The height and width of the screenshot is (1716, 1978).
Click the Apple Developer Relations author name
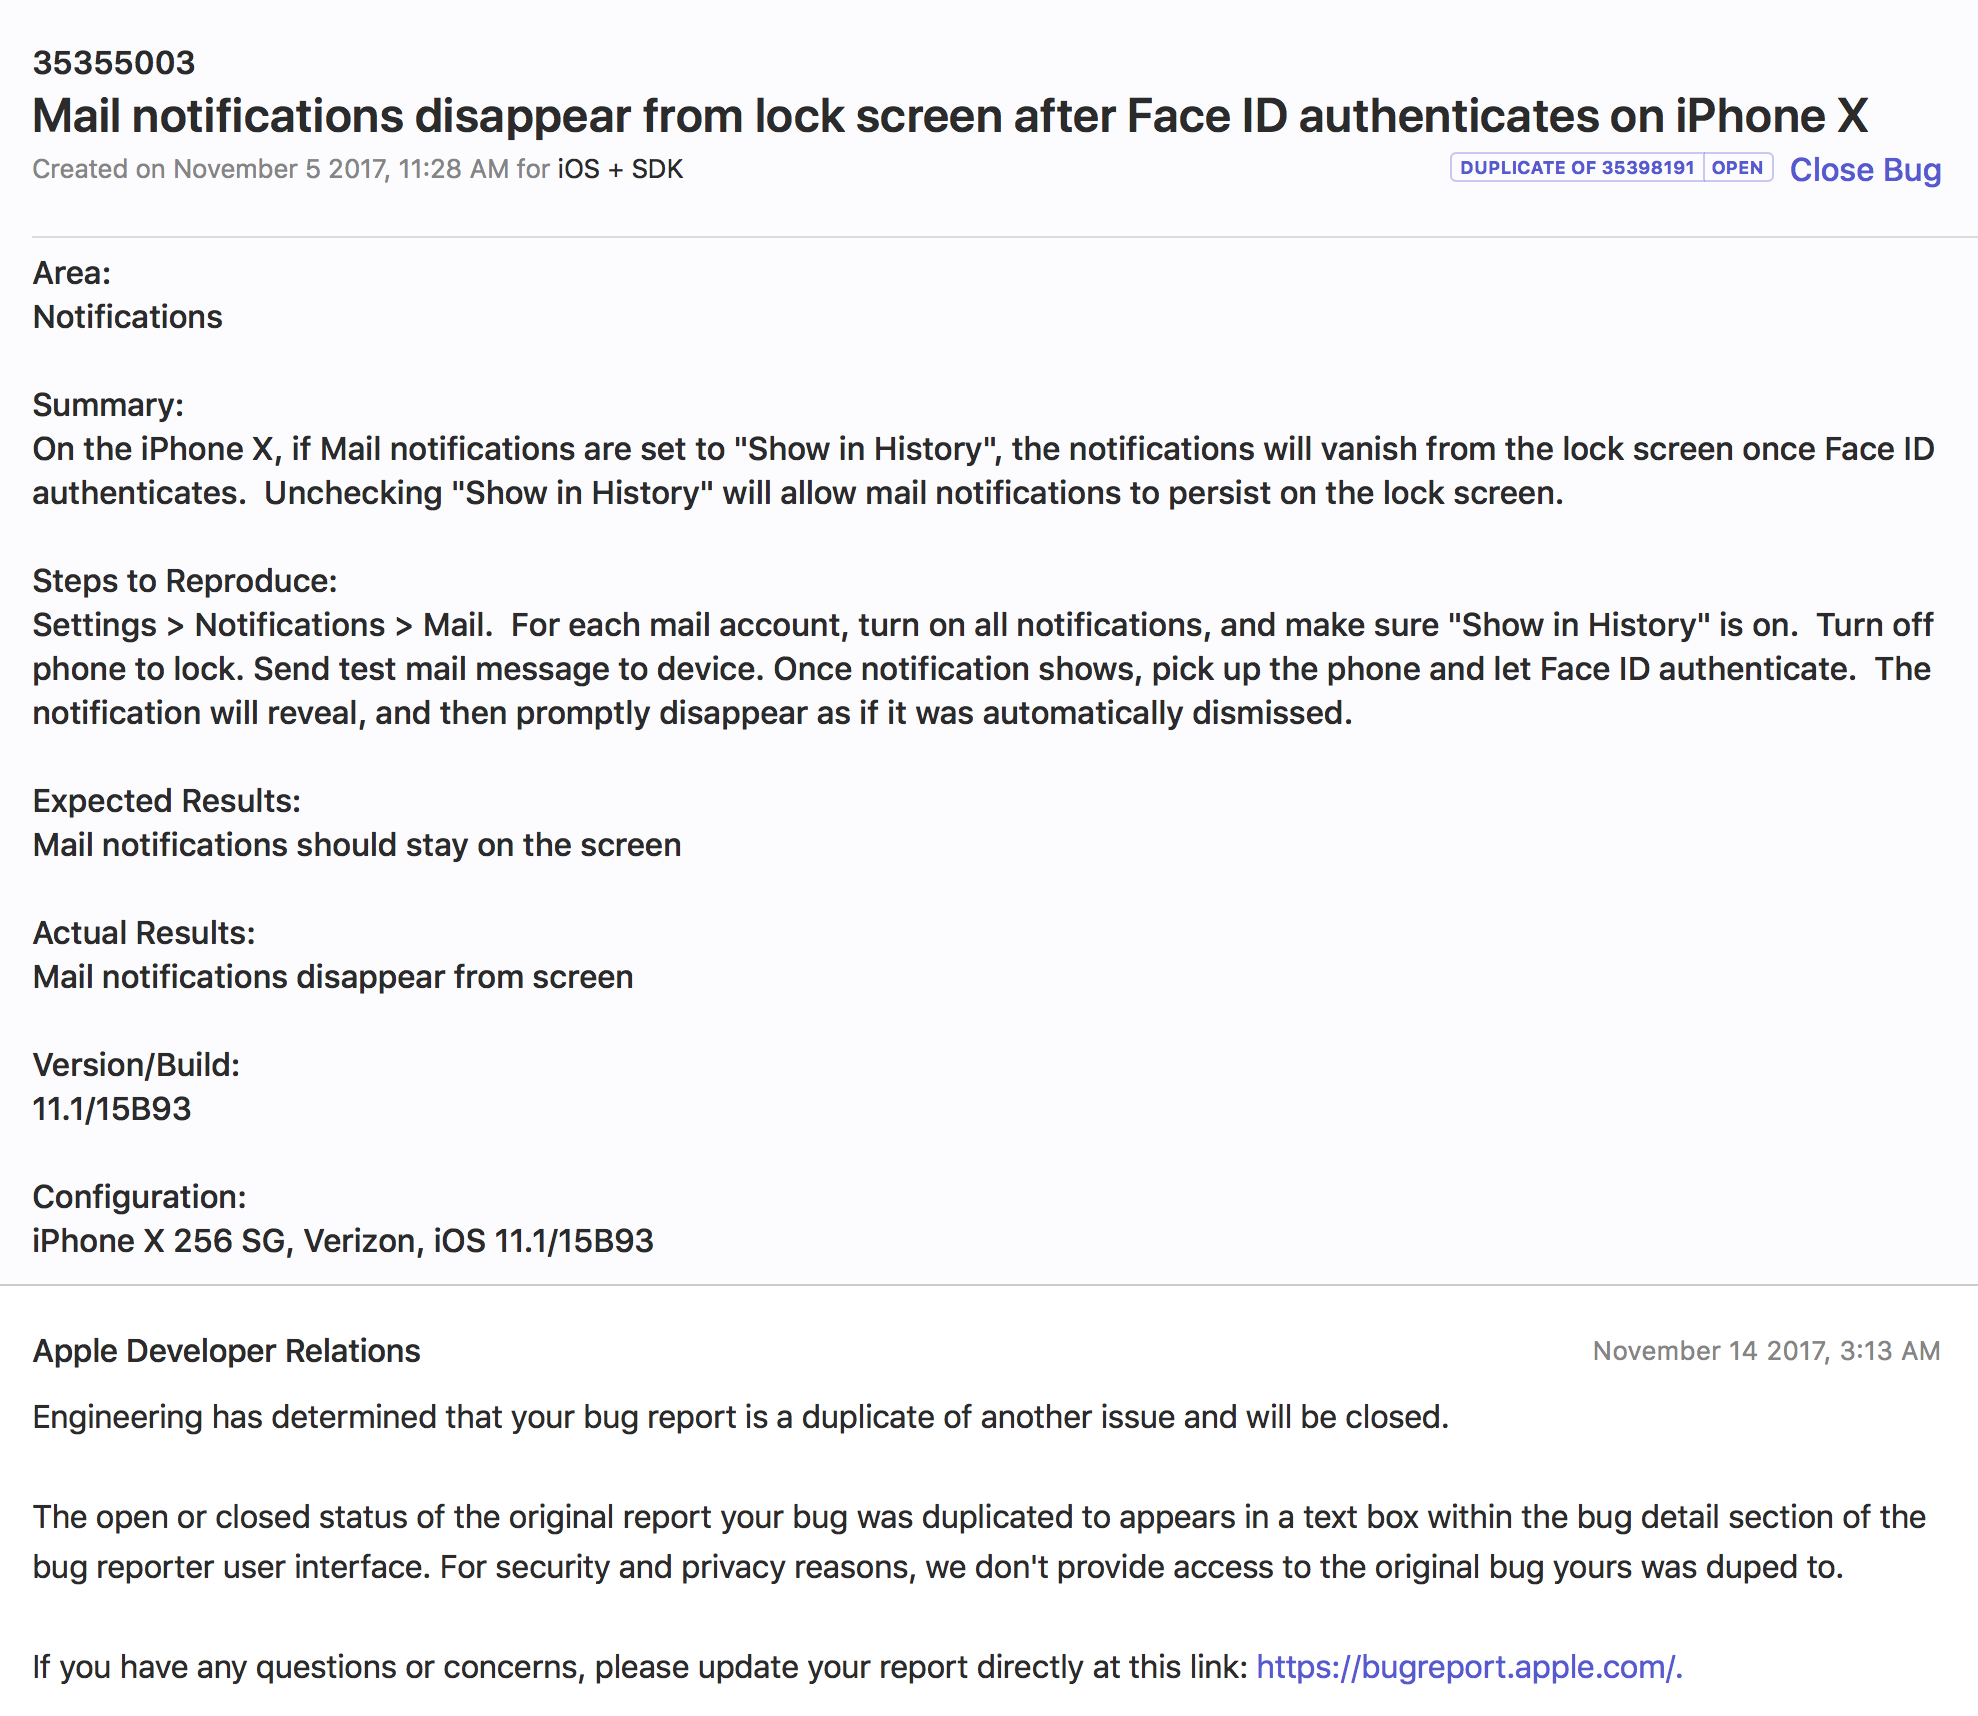(227, 1351)
